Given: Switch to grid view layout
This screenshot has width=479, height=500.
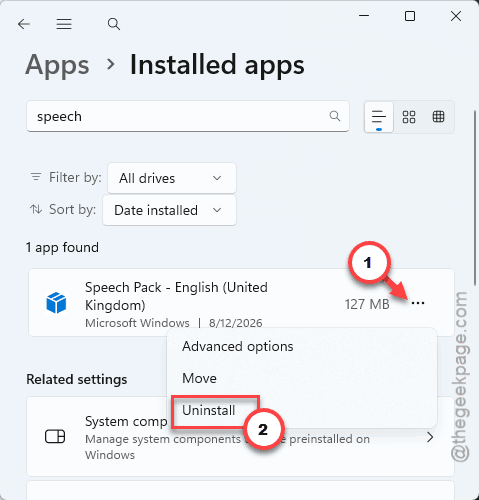Looking at the screenshot, I should pos(409,117).
